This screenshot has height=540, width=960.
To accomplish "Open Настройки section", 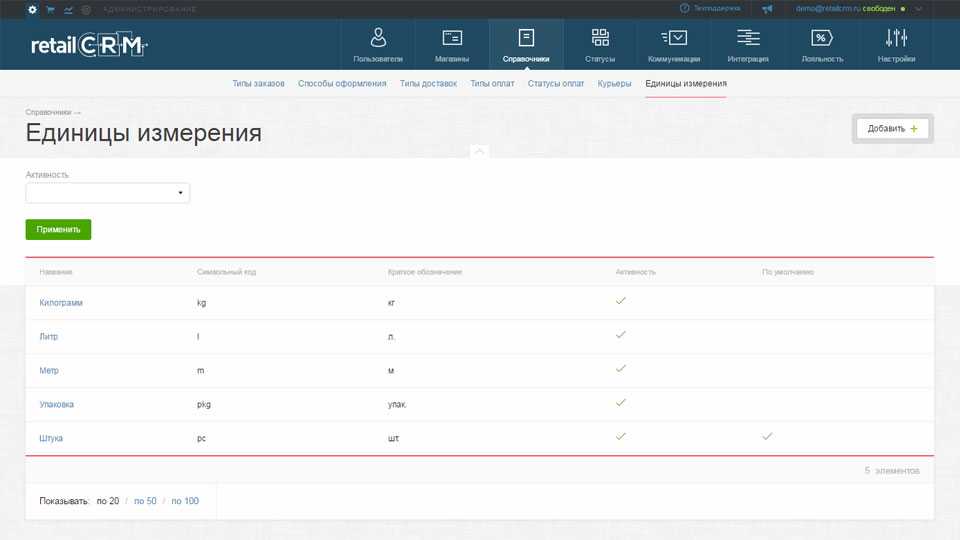I will (896, 45).
